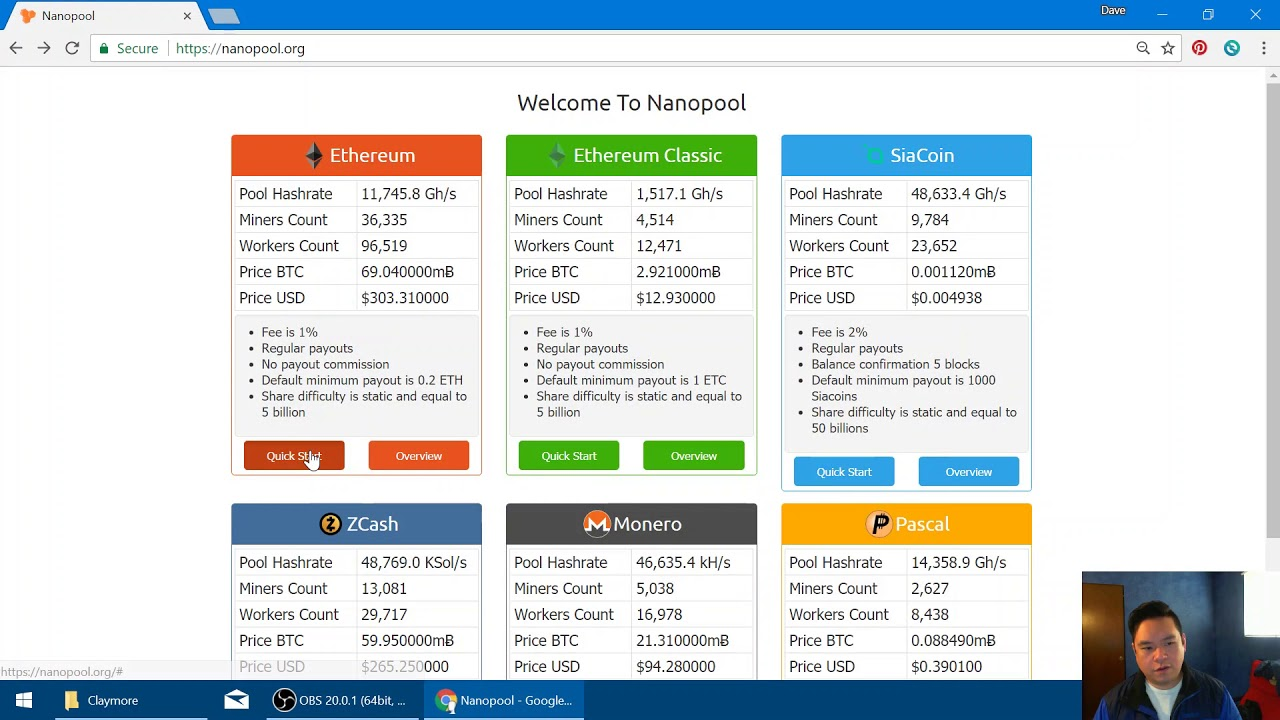
Task: Click the webcam overlay thumbnail
Action: pyautogui.click(x=1180, y=645)
